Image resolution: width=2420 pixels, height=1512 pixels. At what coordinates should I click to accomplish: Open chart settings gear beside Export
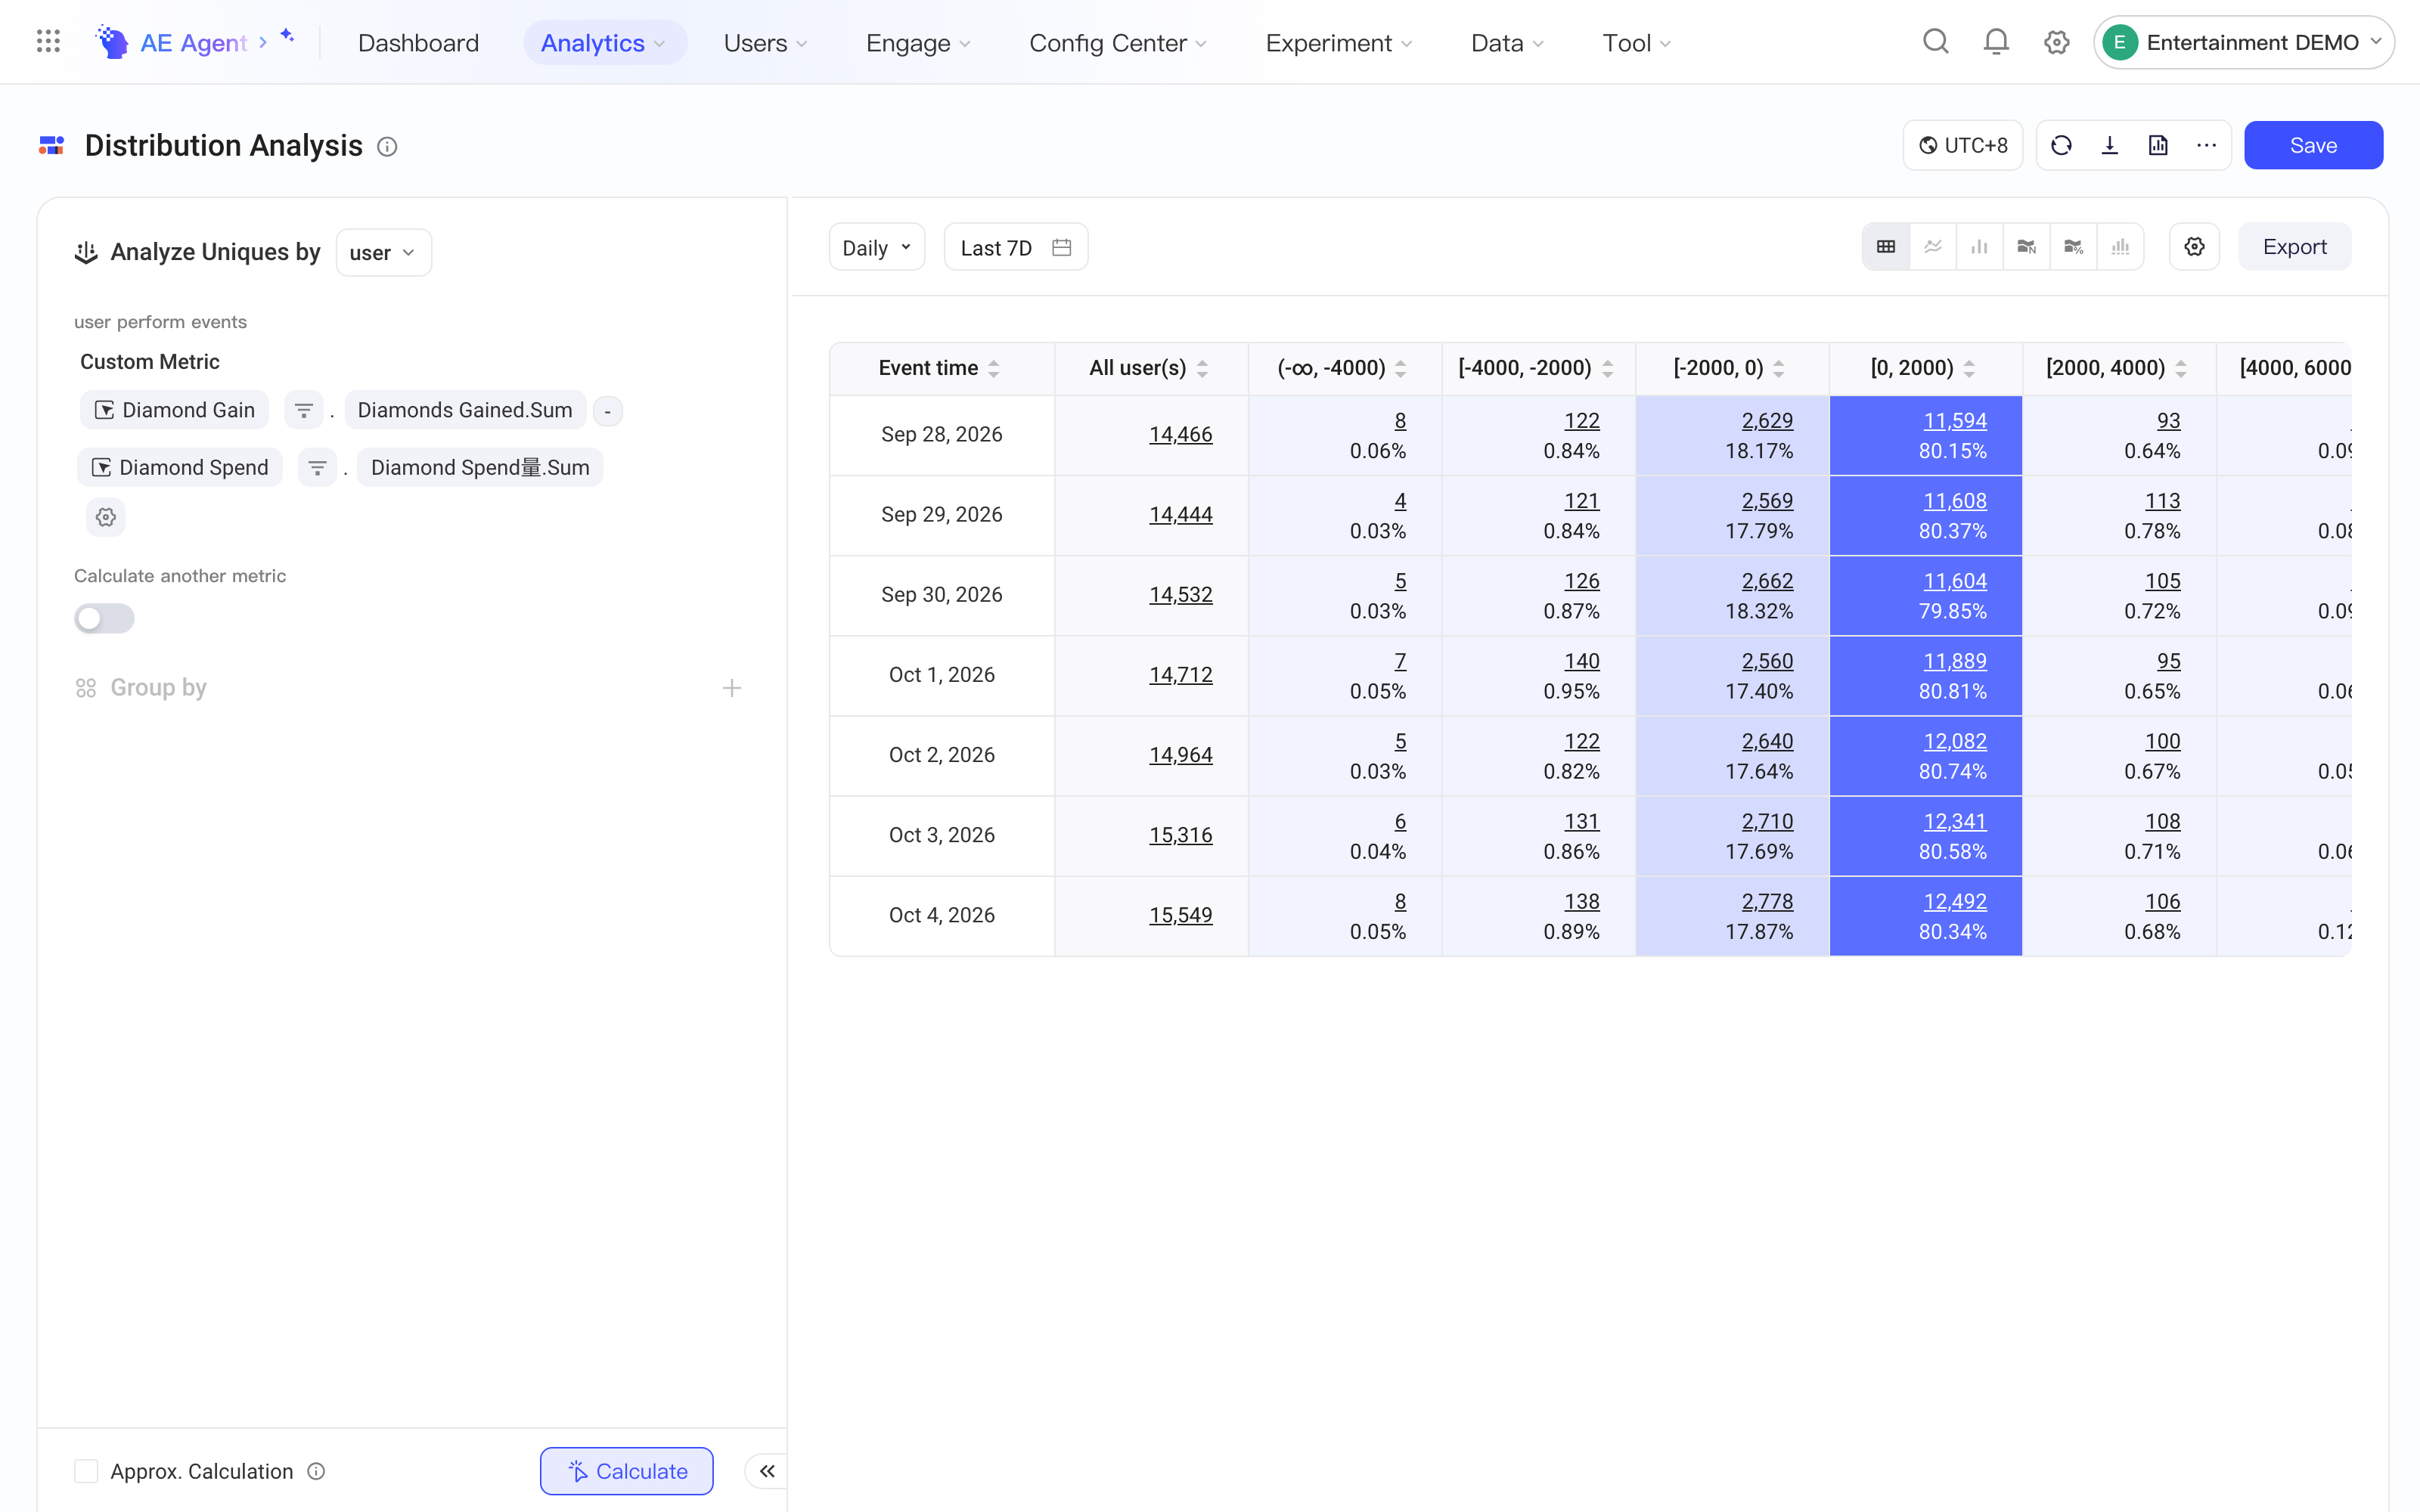click(x=2194, y=247)
